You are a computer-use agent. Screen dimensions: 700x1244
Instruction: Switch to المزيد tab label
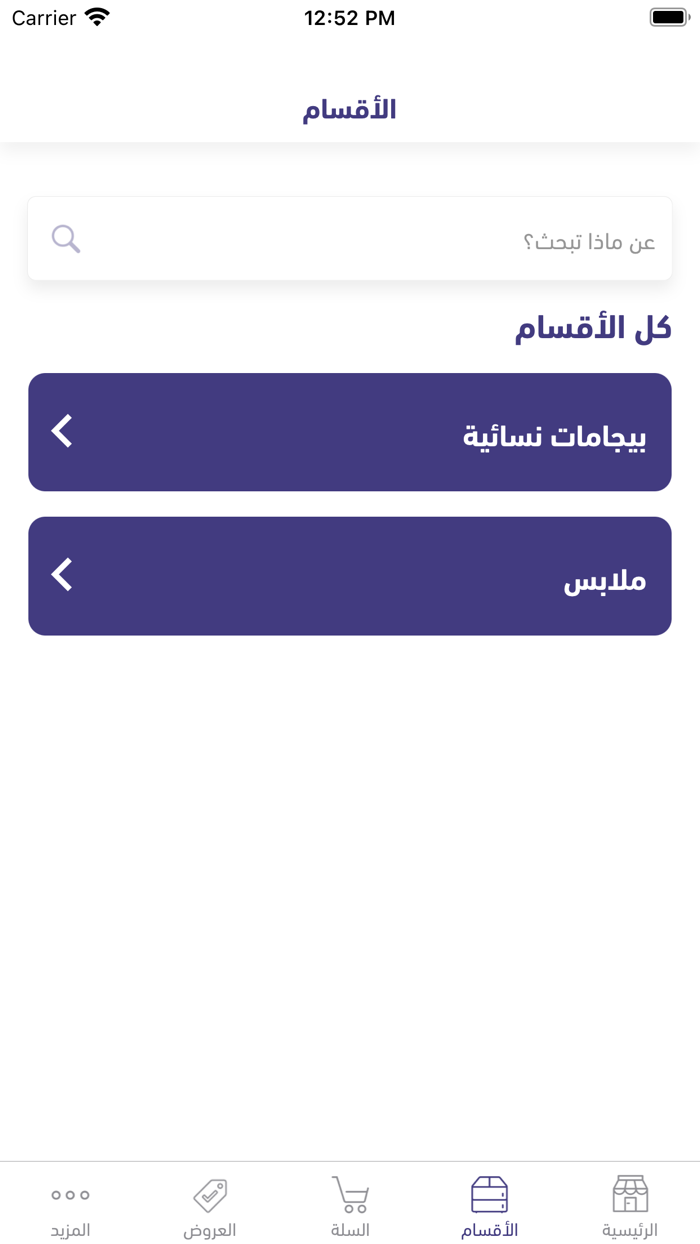[x=70, y=1230]
